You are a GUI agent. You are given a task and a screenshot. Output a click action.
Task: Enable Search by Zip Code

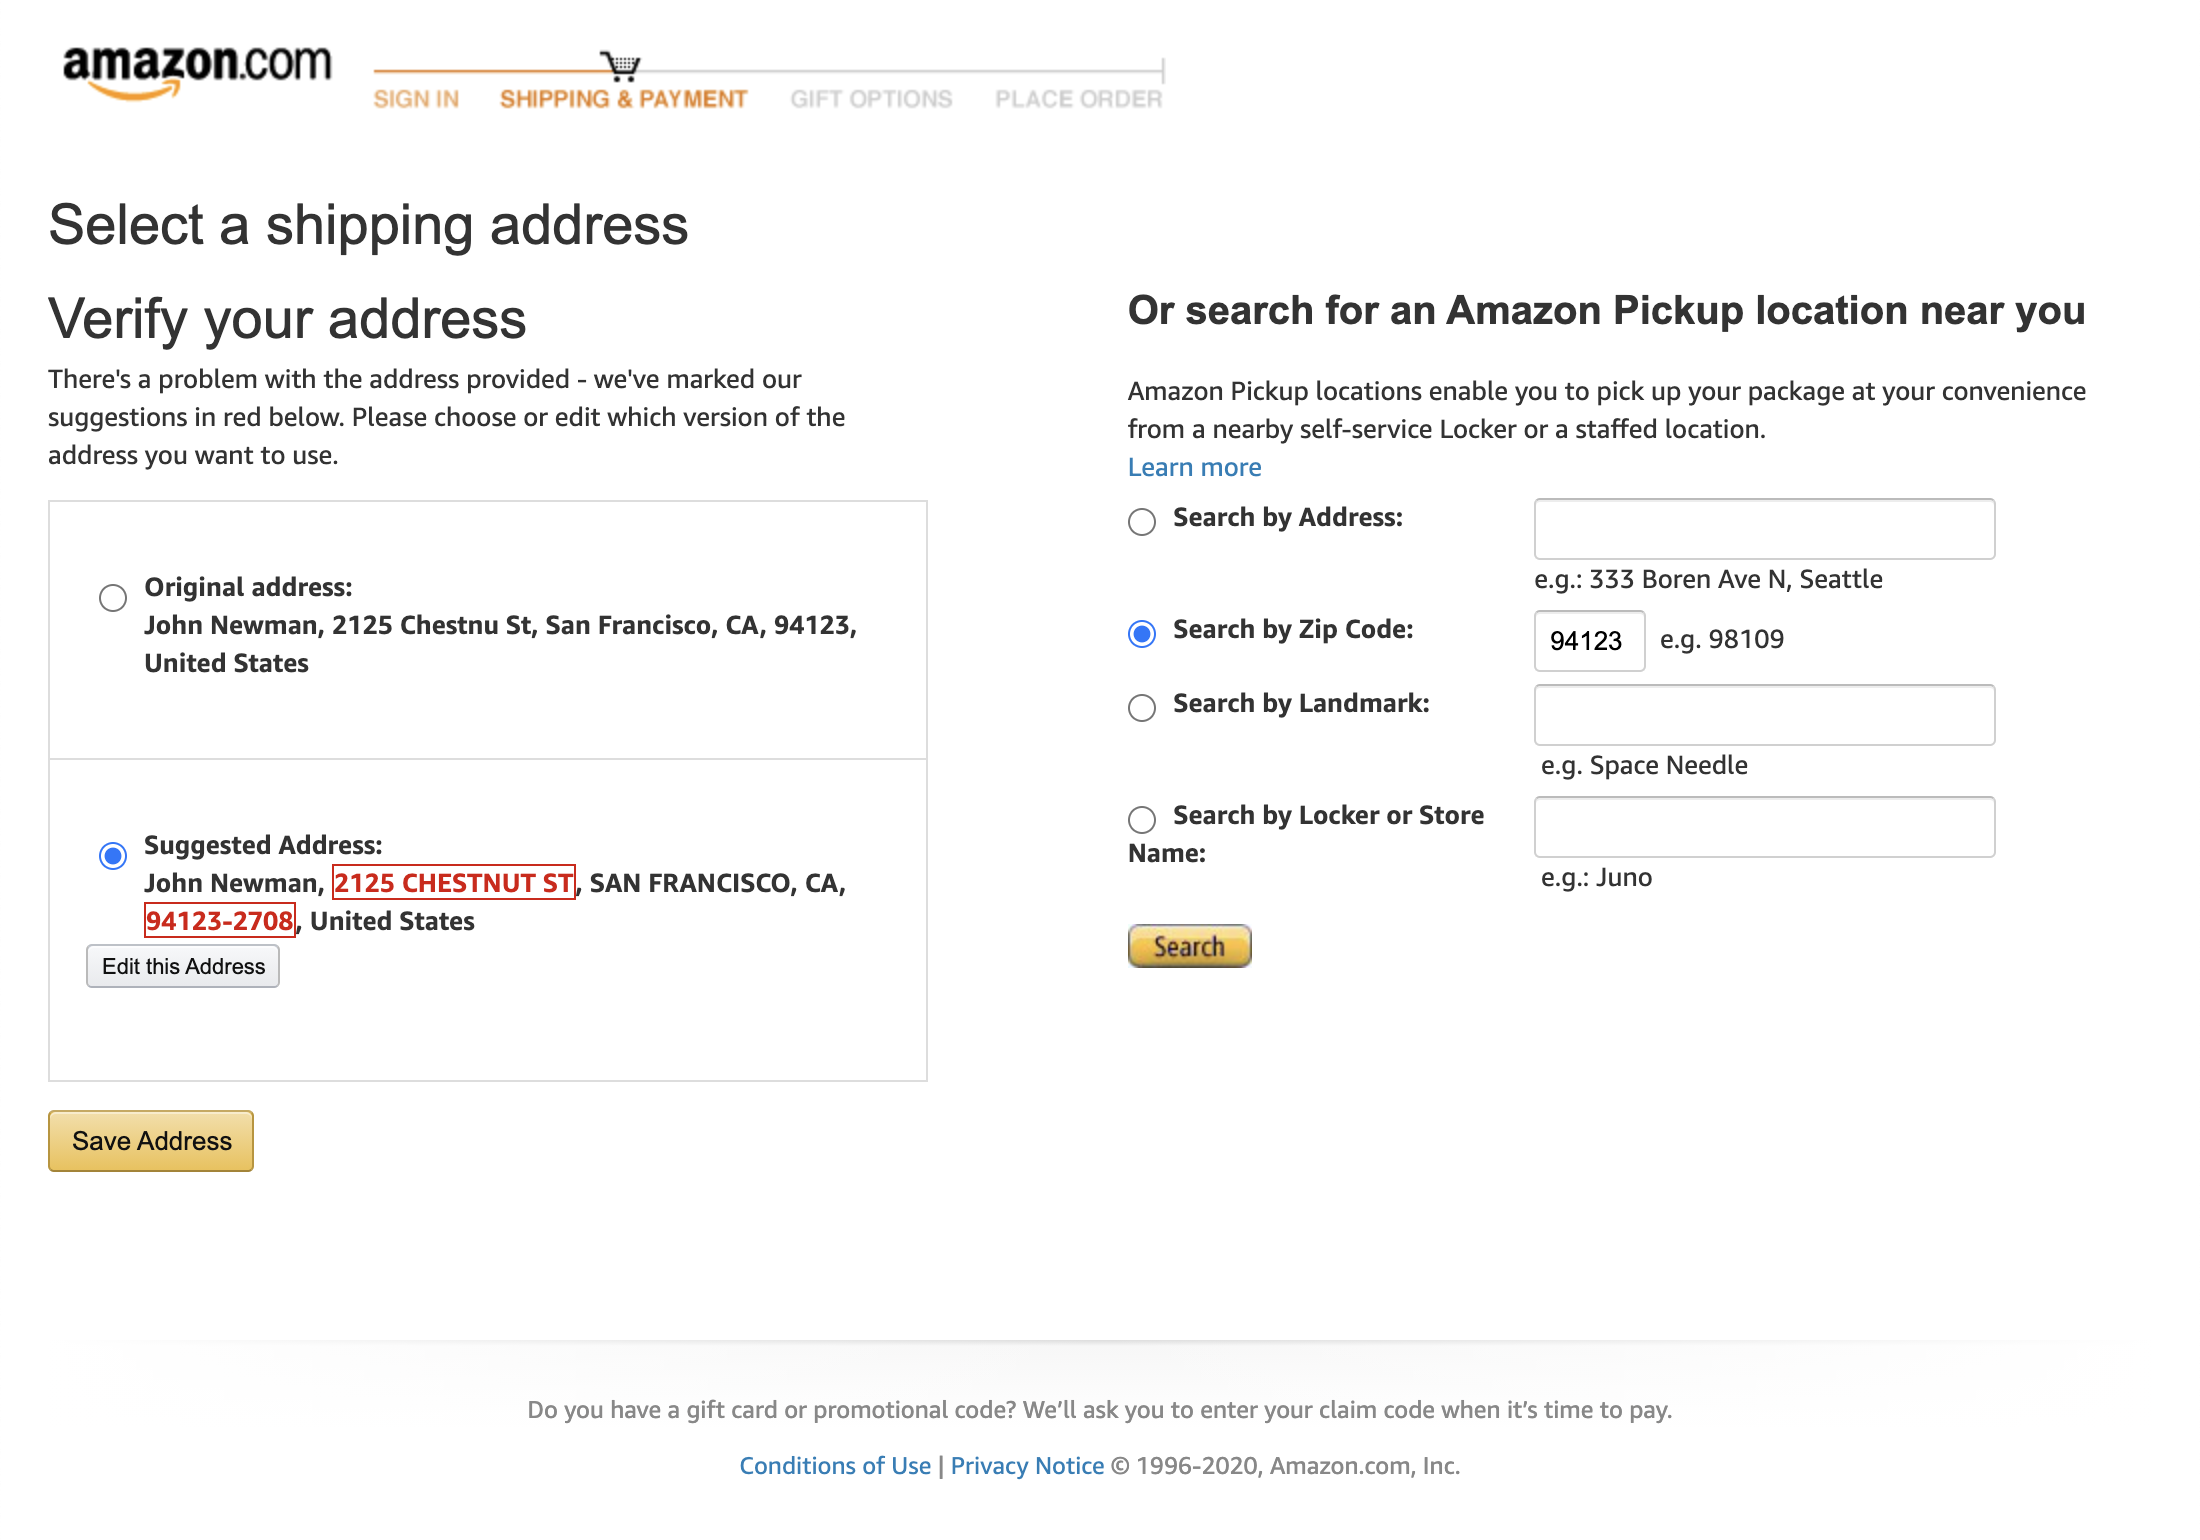1140,633
